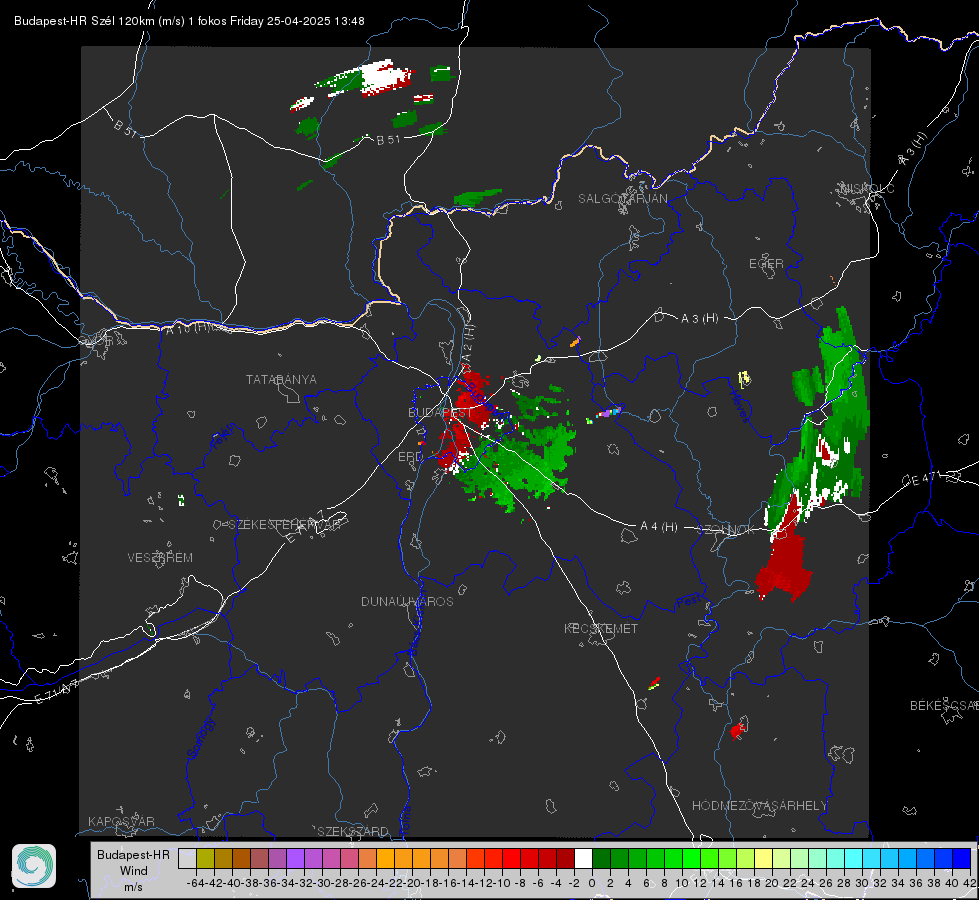Pick the yellow swatch between 18 and 20
Image resolution: width=979 pixels, height=900 pixels.
tap(763, 858)
